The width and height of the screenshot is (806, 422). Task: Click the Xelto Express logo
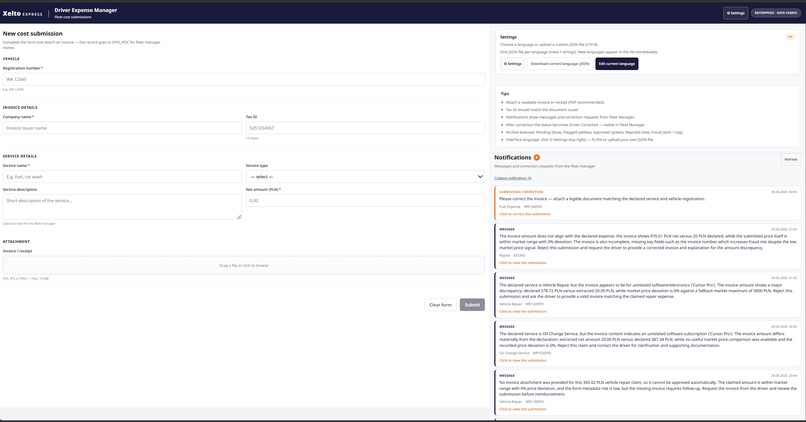23,13
